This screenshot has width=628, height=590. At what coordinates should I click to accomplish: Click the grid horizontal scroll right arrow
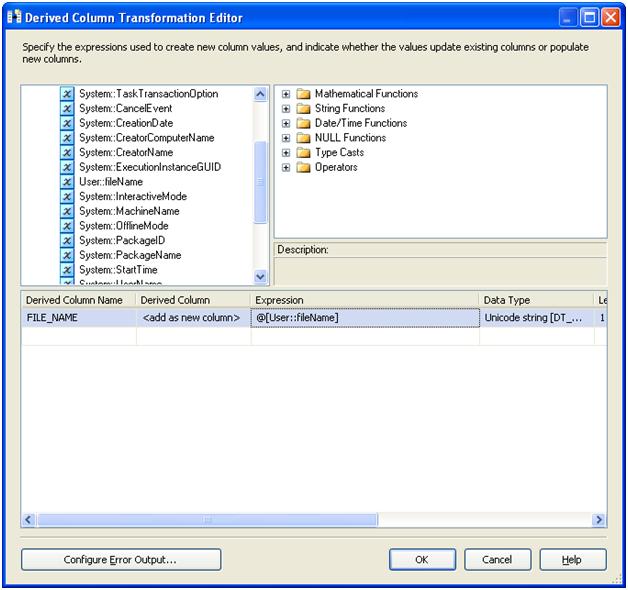coord(599,520)
